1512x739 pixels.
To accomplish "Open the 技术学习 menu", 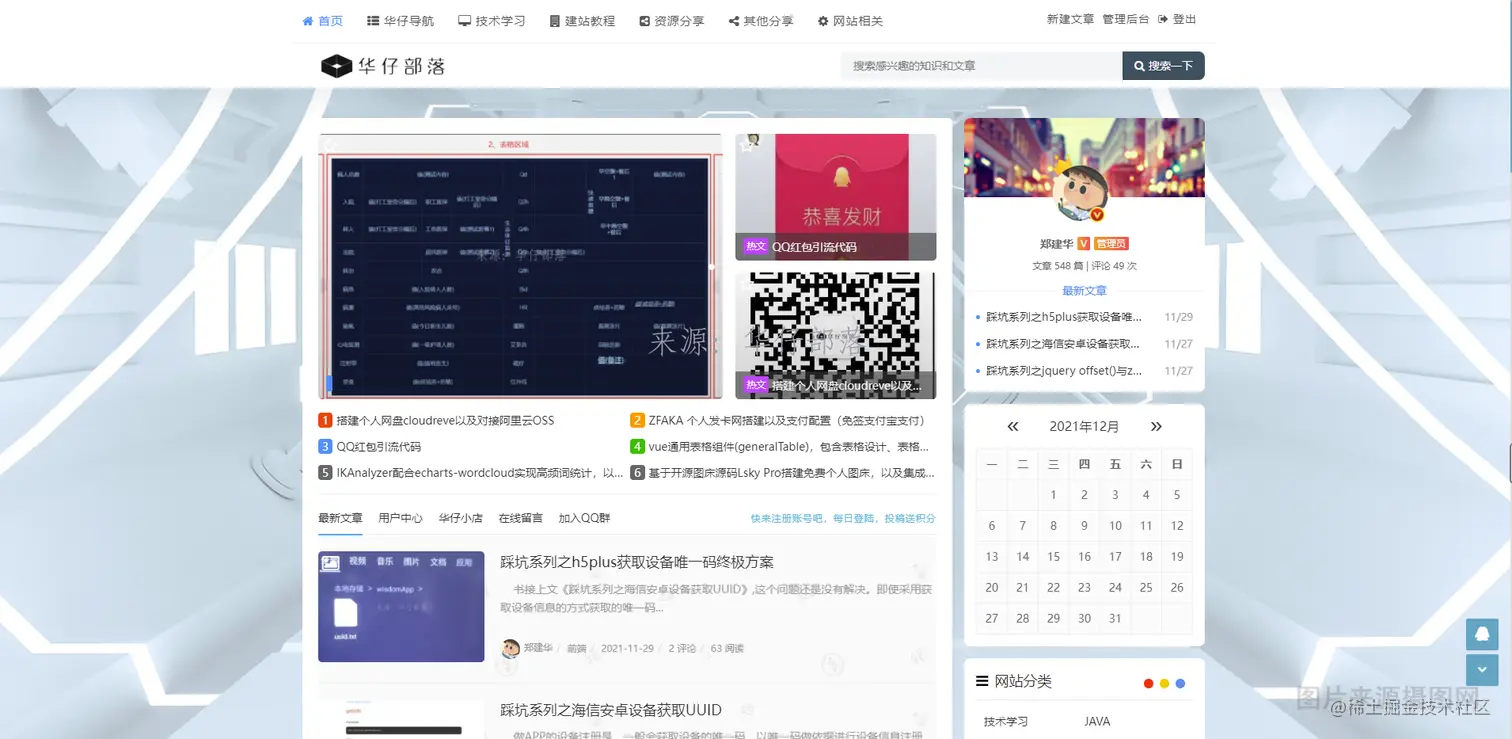I will [492, 21].
